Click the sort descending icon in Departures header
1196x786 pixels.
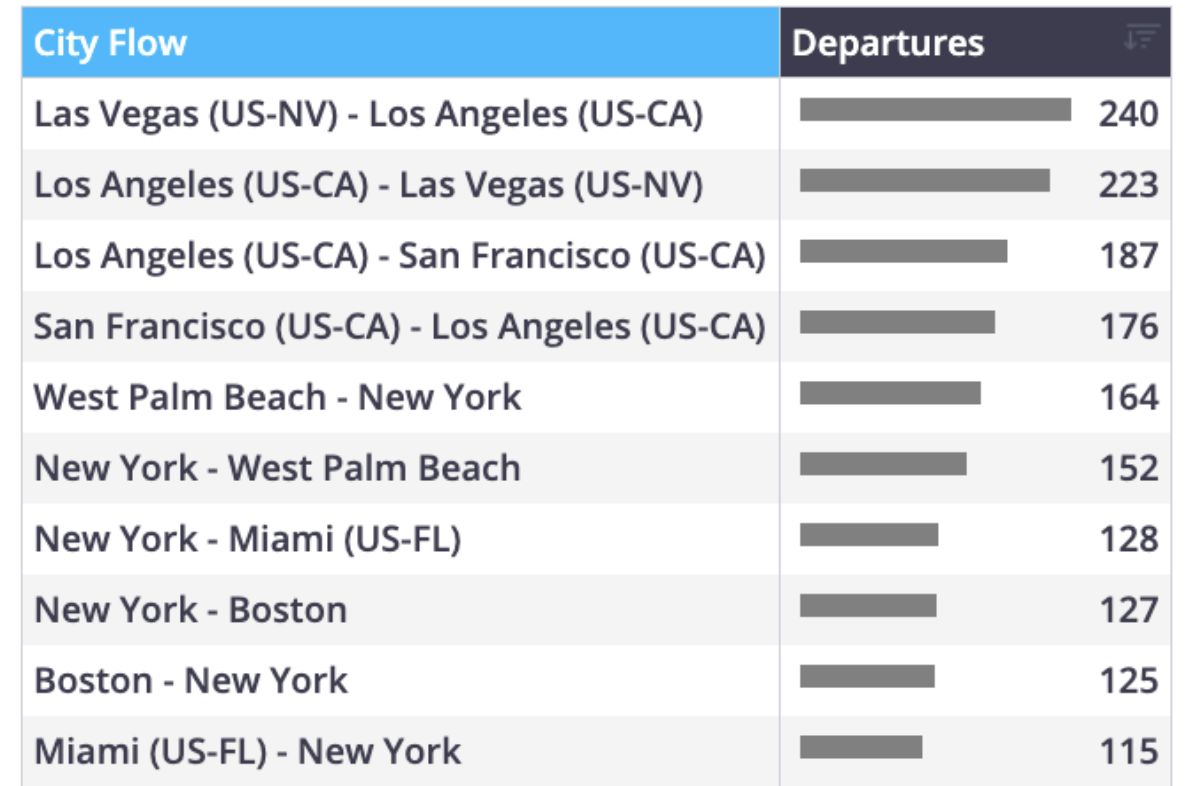click(1141, 37)
